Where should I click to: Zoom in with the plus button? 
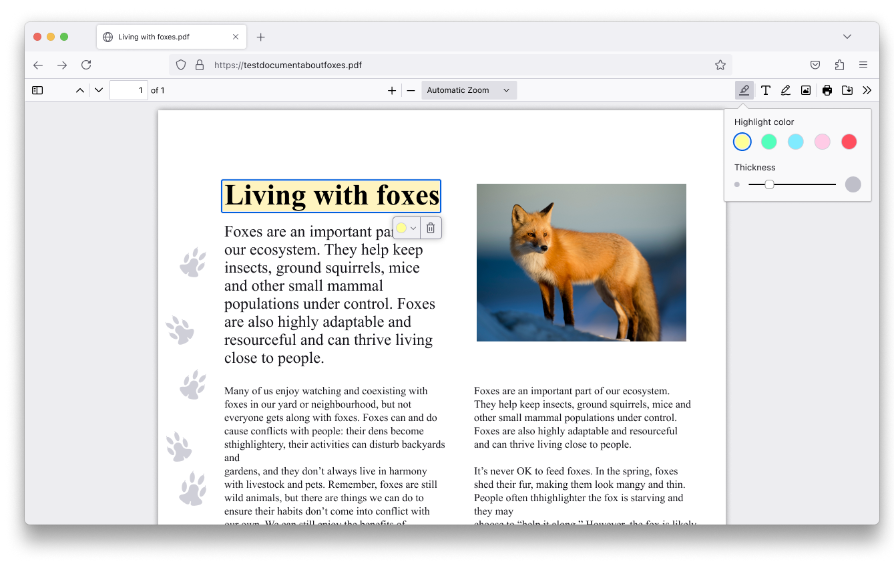392,90
